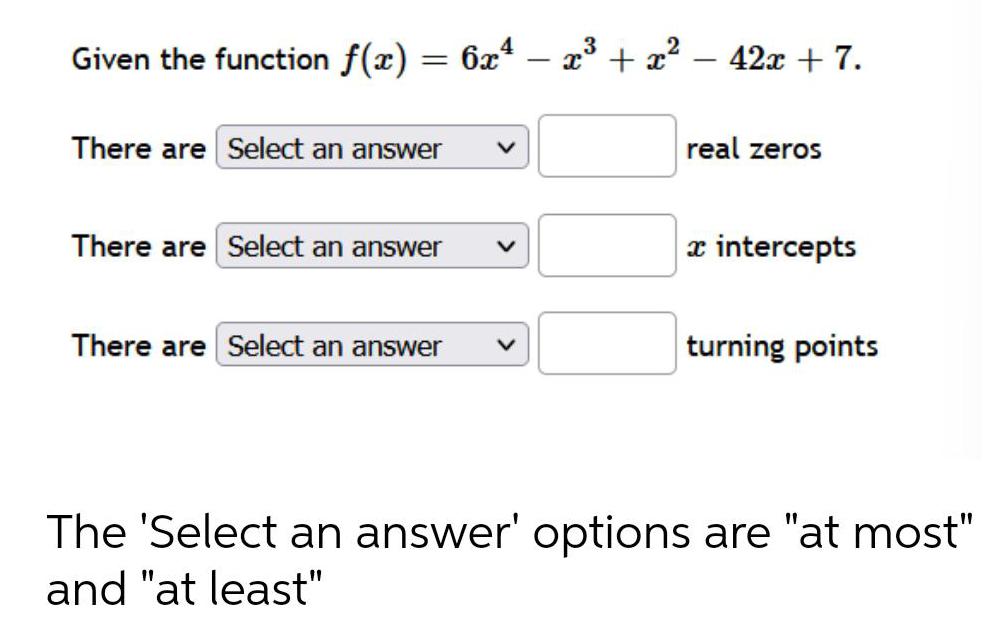Open the x intercepts Select an answer dropdown
The width and height of the screenshot is (1008, 632).
pos(370,246)
